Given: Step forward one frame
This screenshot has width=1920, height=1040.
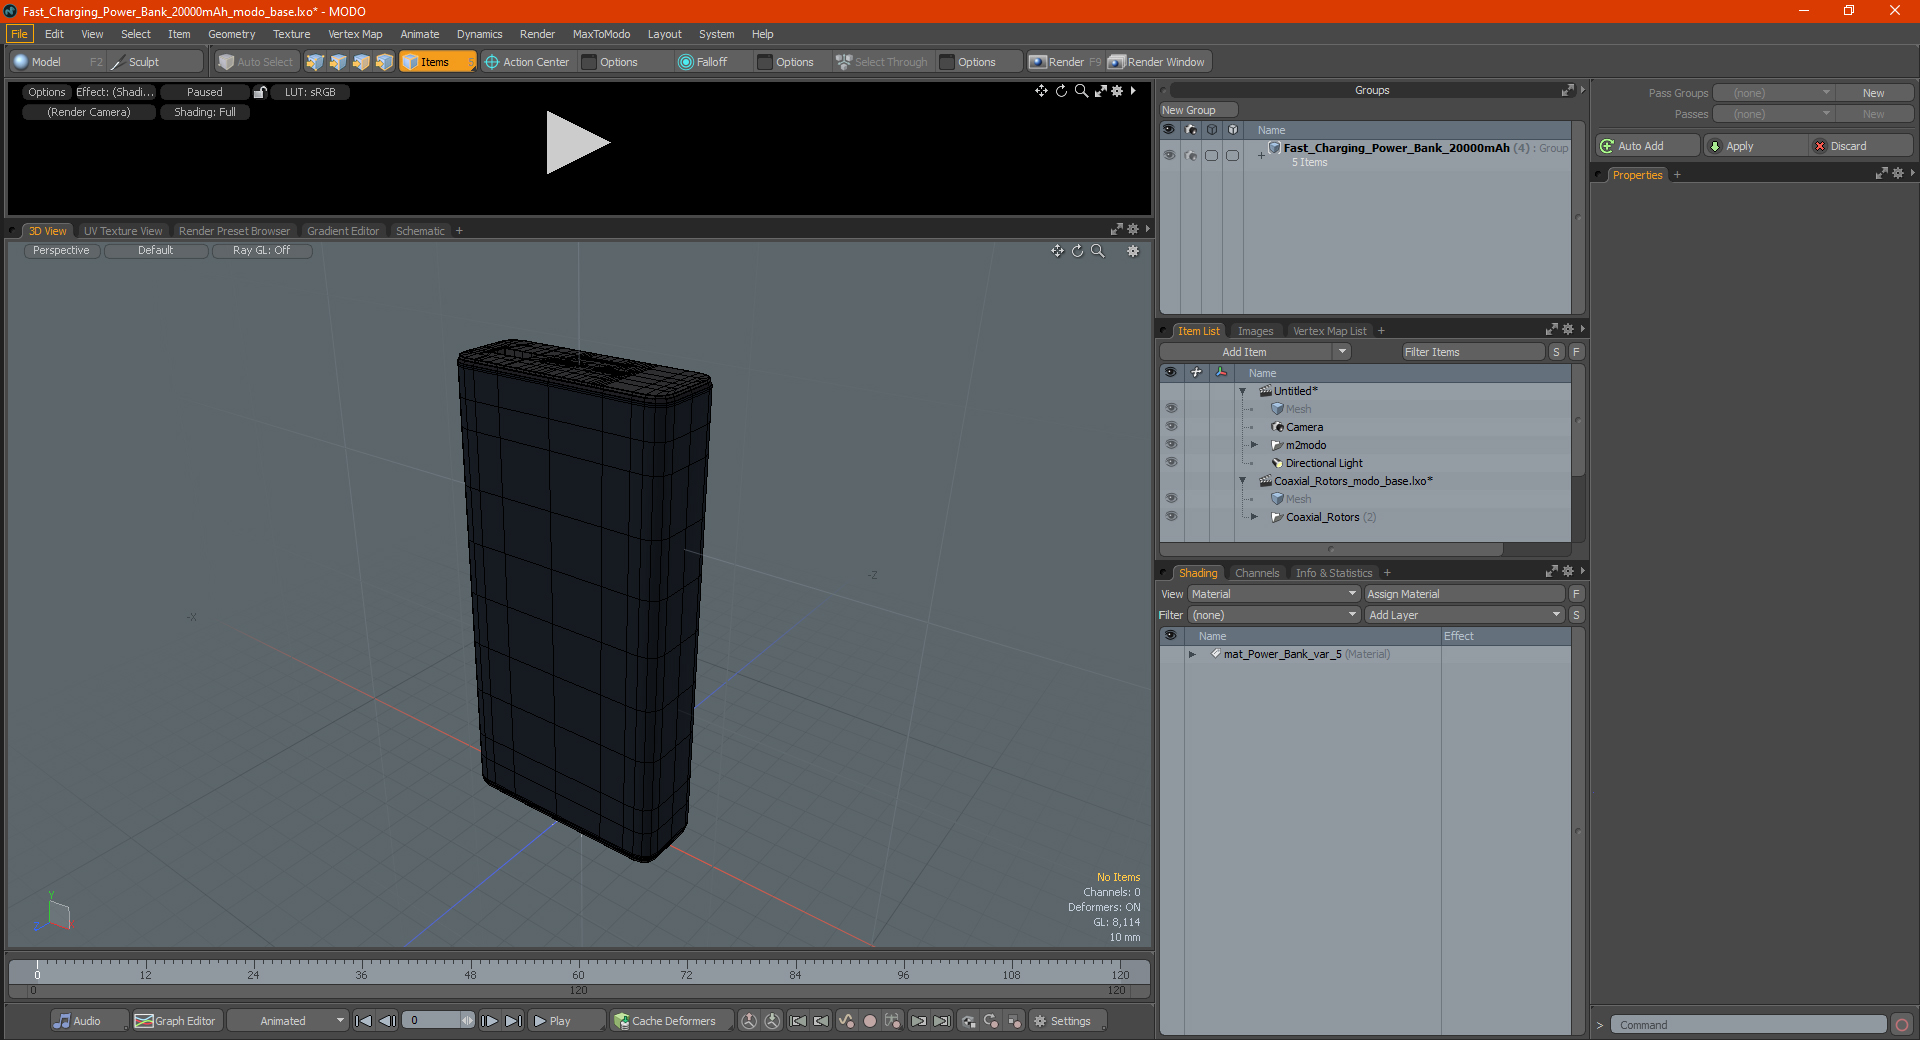Looking at the screenshot, I should point(489,1021).
